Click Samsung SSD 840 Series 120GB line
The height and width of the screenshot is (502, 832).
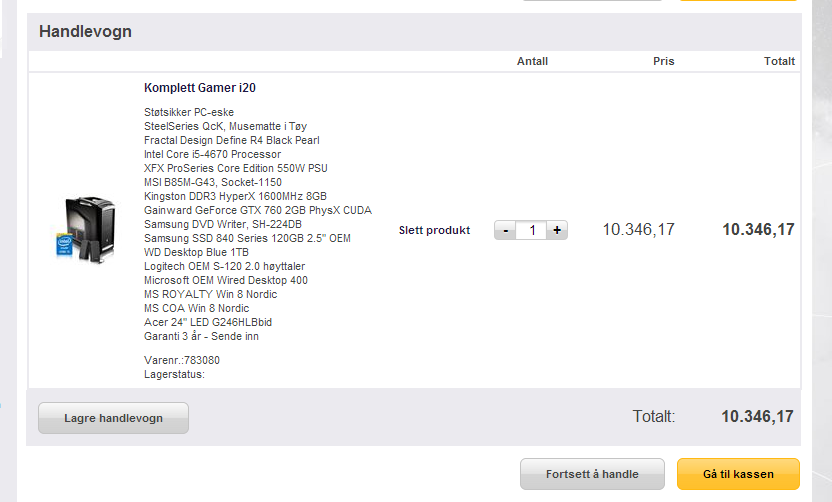(247, 238)
